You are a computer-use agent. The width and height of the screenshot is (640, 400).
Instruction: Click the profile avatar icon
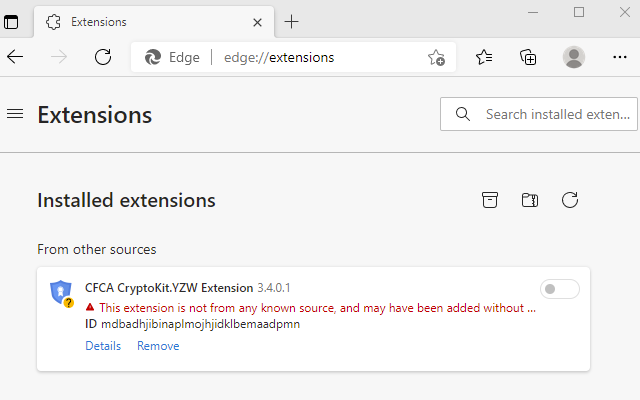click(x=574, y=57)
